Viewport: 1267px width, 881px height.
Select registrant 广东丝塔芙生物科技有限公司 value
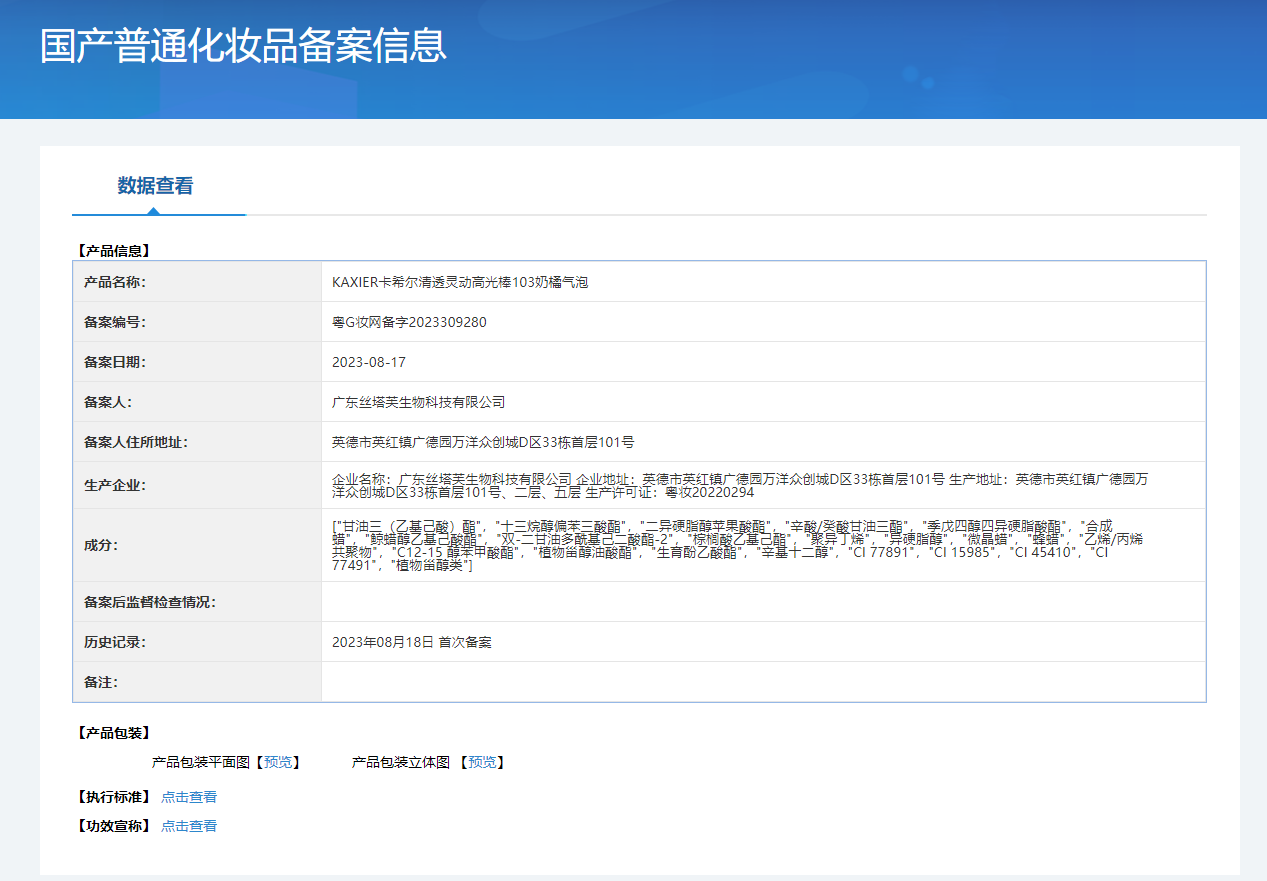pyautogui.click(x=418, y=402)
